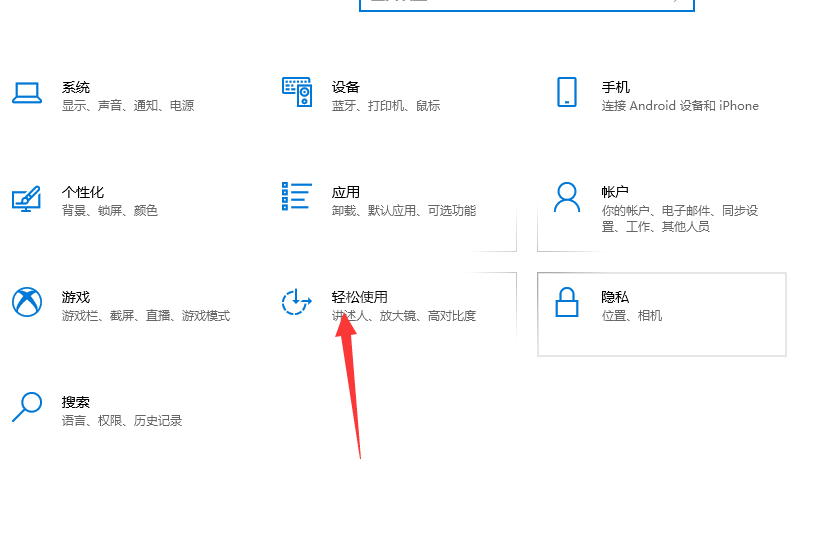The width and height of the screenshot is (815, 555).
Task: Click text 背景、锁屏、颜色
Action: point(110,211)
